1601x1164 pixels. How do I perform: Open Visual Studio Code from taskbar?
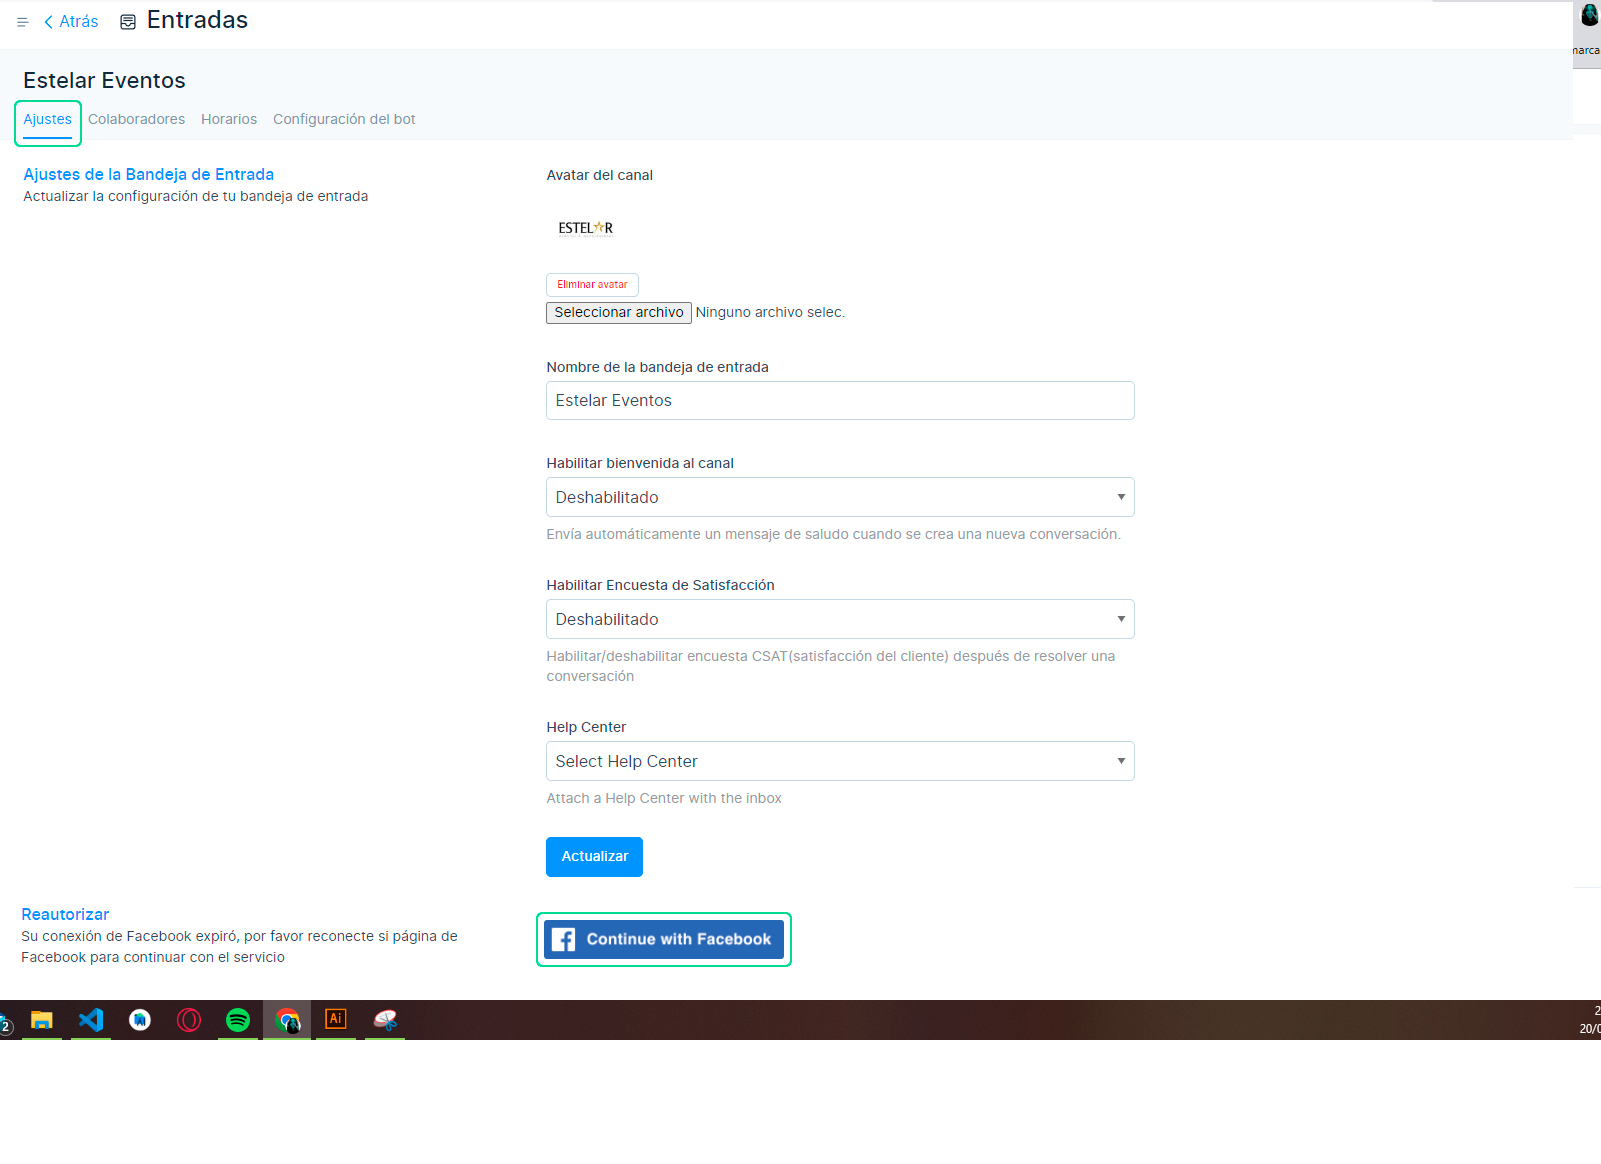point(91,1020)
